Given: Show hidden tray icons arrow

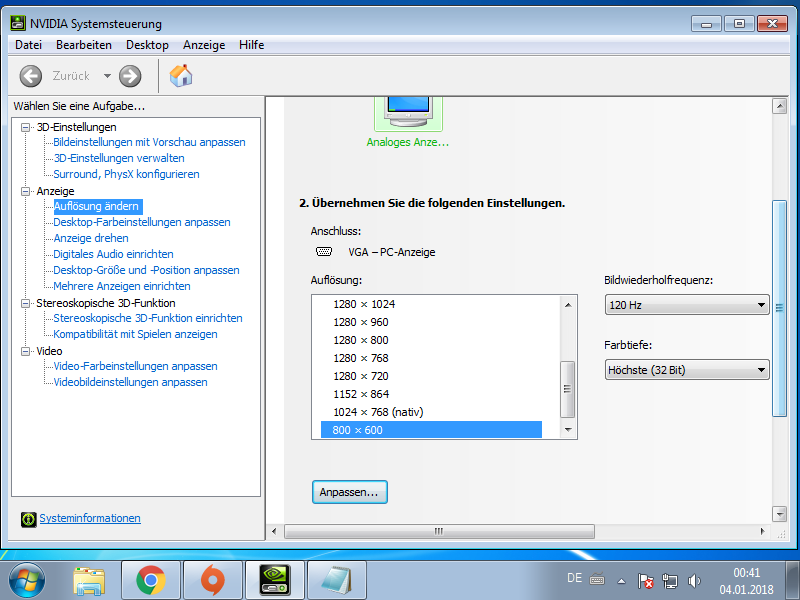Looking at the screenshot, I should [621, 581].
